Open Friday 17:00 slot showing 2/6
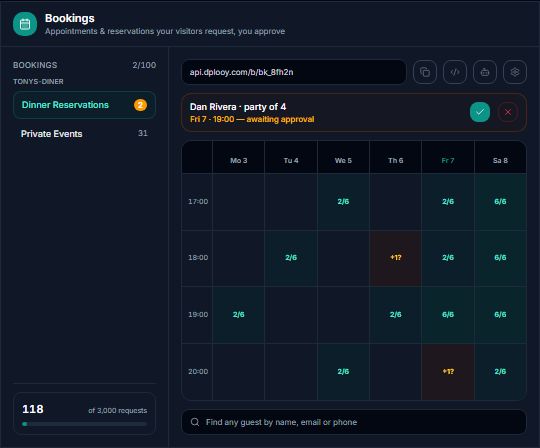540x448 pixels. tap(448, 202)
